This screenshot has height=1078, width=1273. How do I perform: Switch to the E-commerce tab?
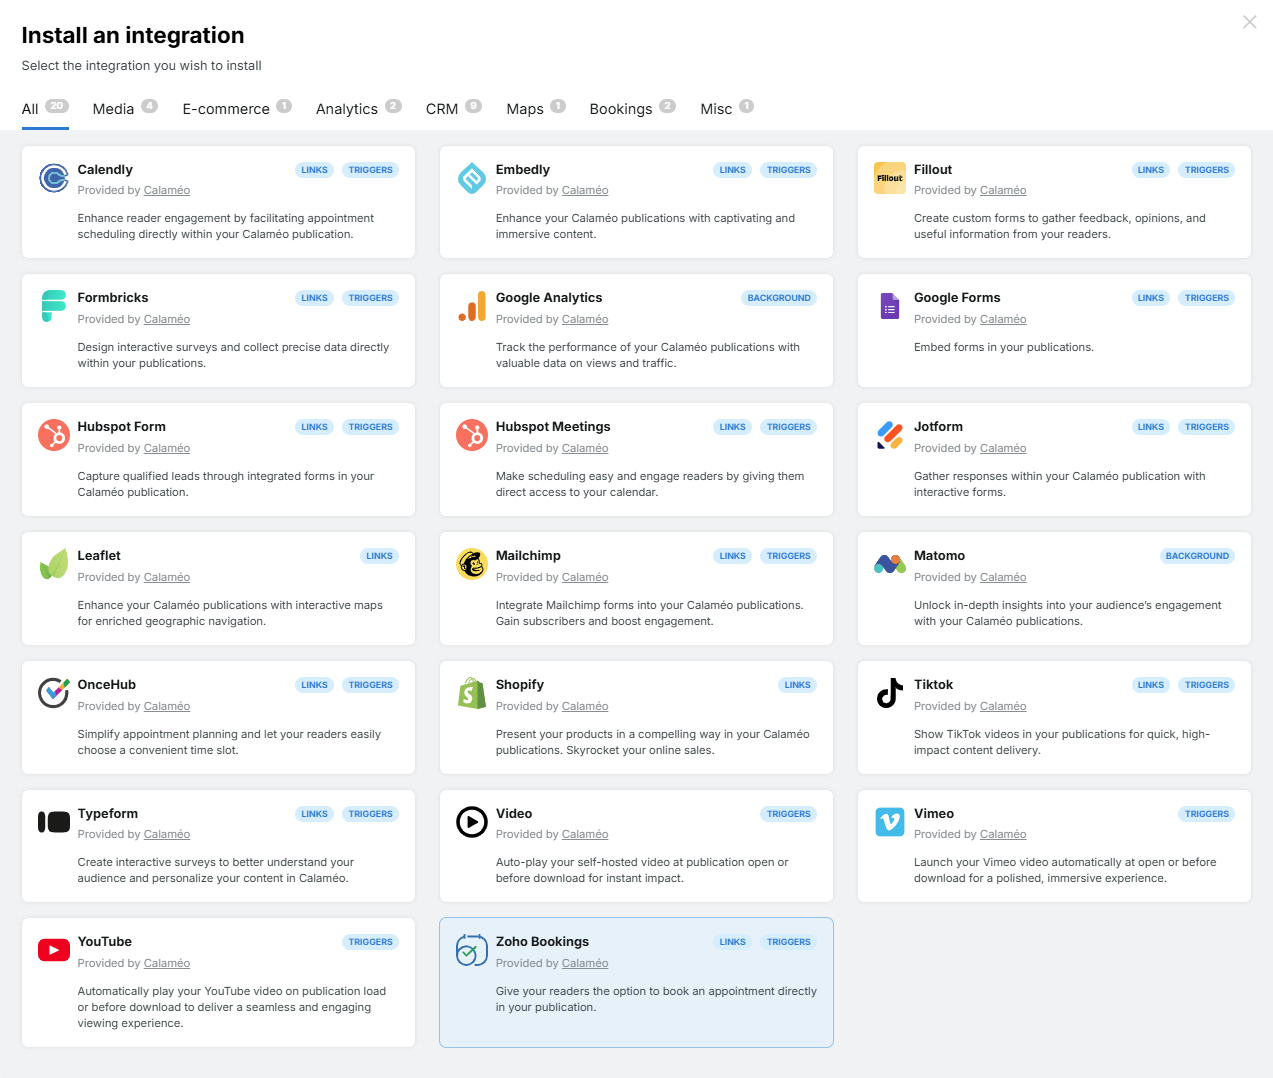pyautogui.click(x=237, y=108)
